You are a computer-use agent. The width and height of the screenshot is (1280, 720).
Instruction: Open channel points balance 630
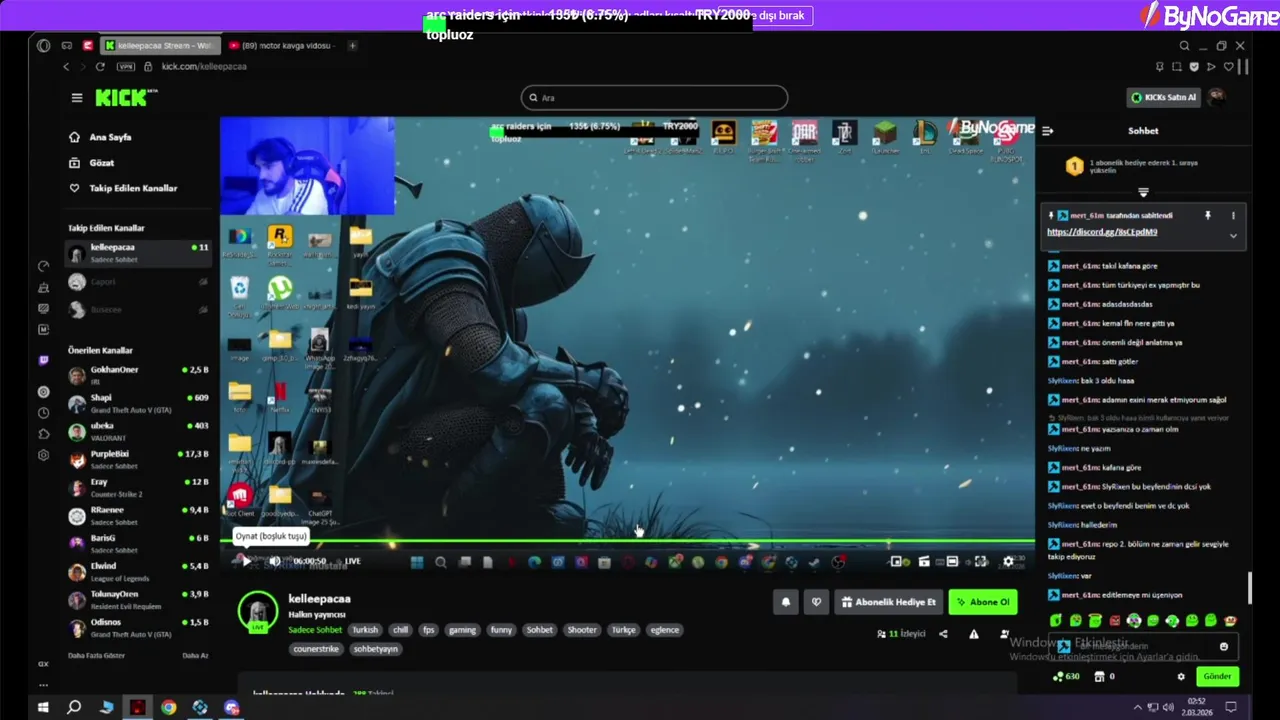point(1067,677)
